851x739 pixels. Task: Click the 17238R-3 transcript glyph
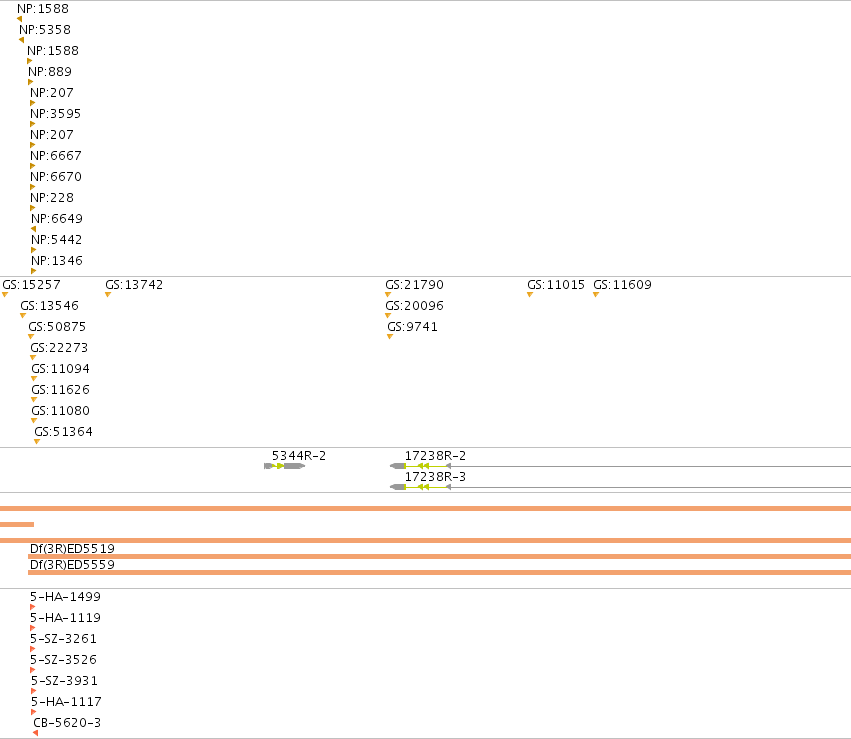[x=620, y=487]
